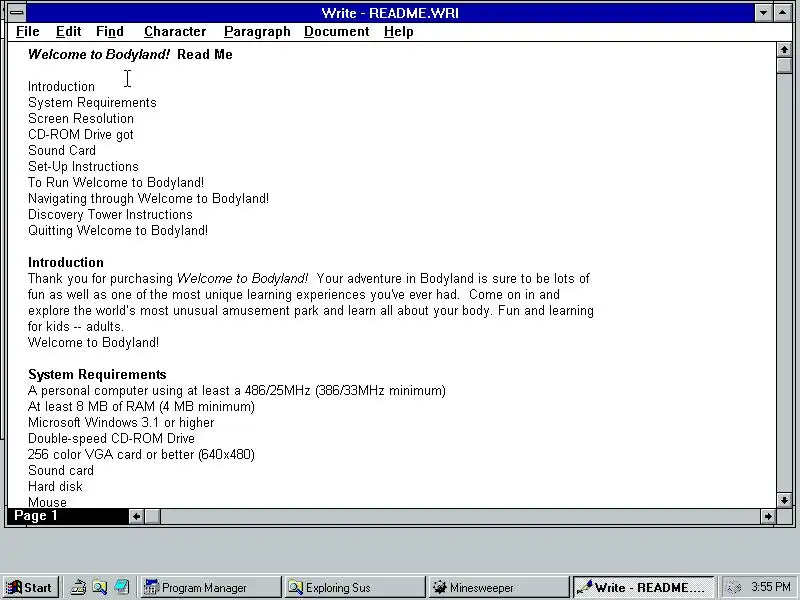Switch to Program Manager in taskbar
800x600 pixels.
(210, 588)
